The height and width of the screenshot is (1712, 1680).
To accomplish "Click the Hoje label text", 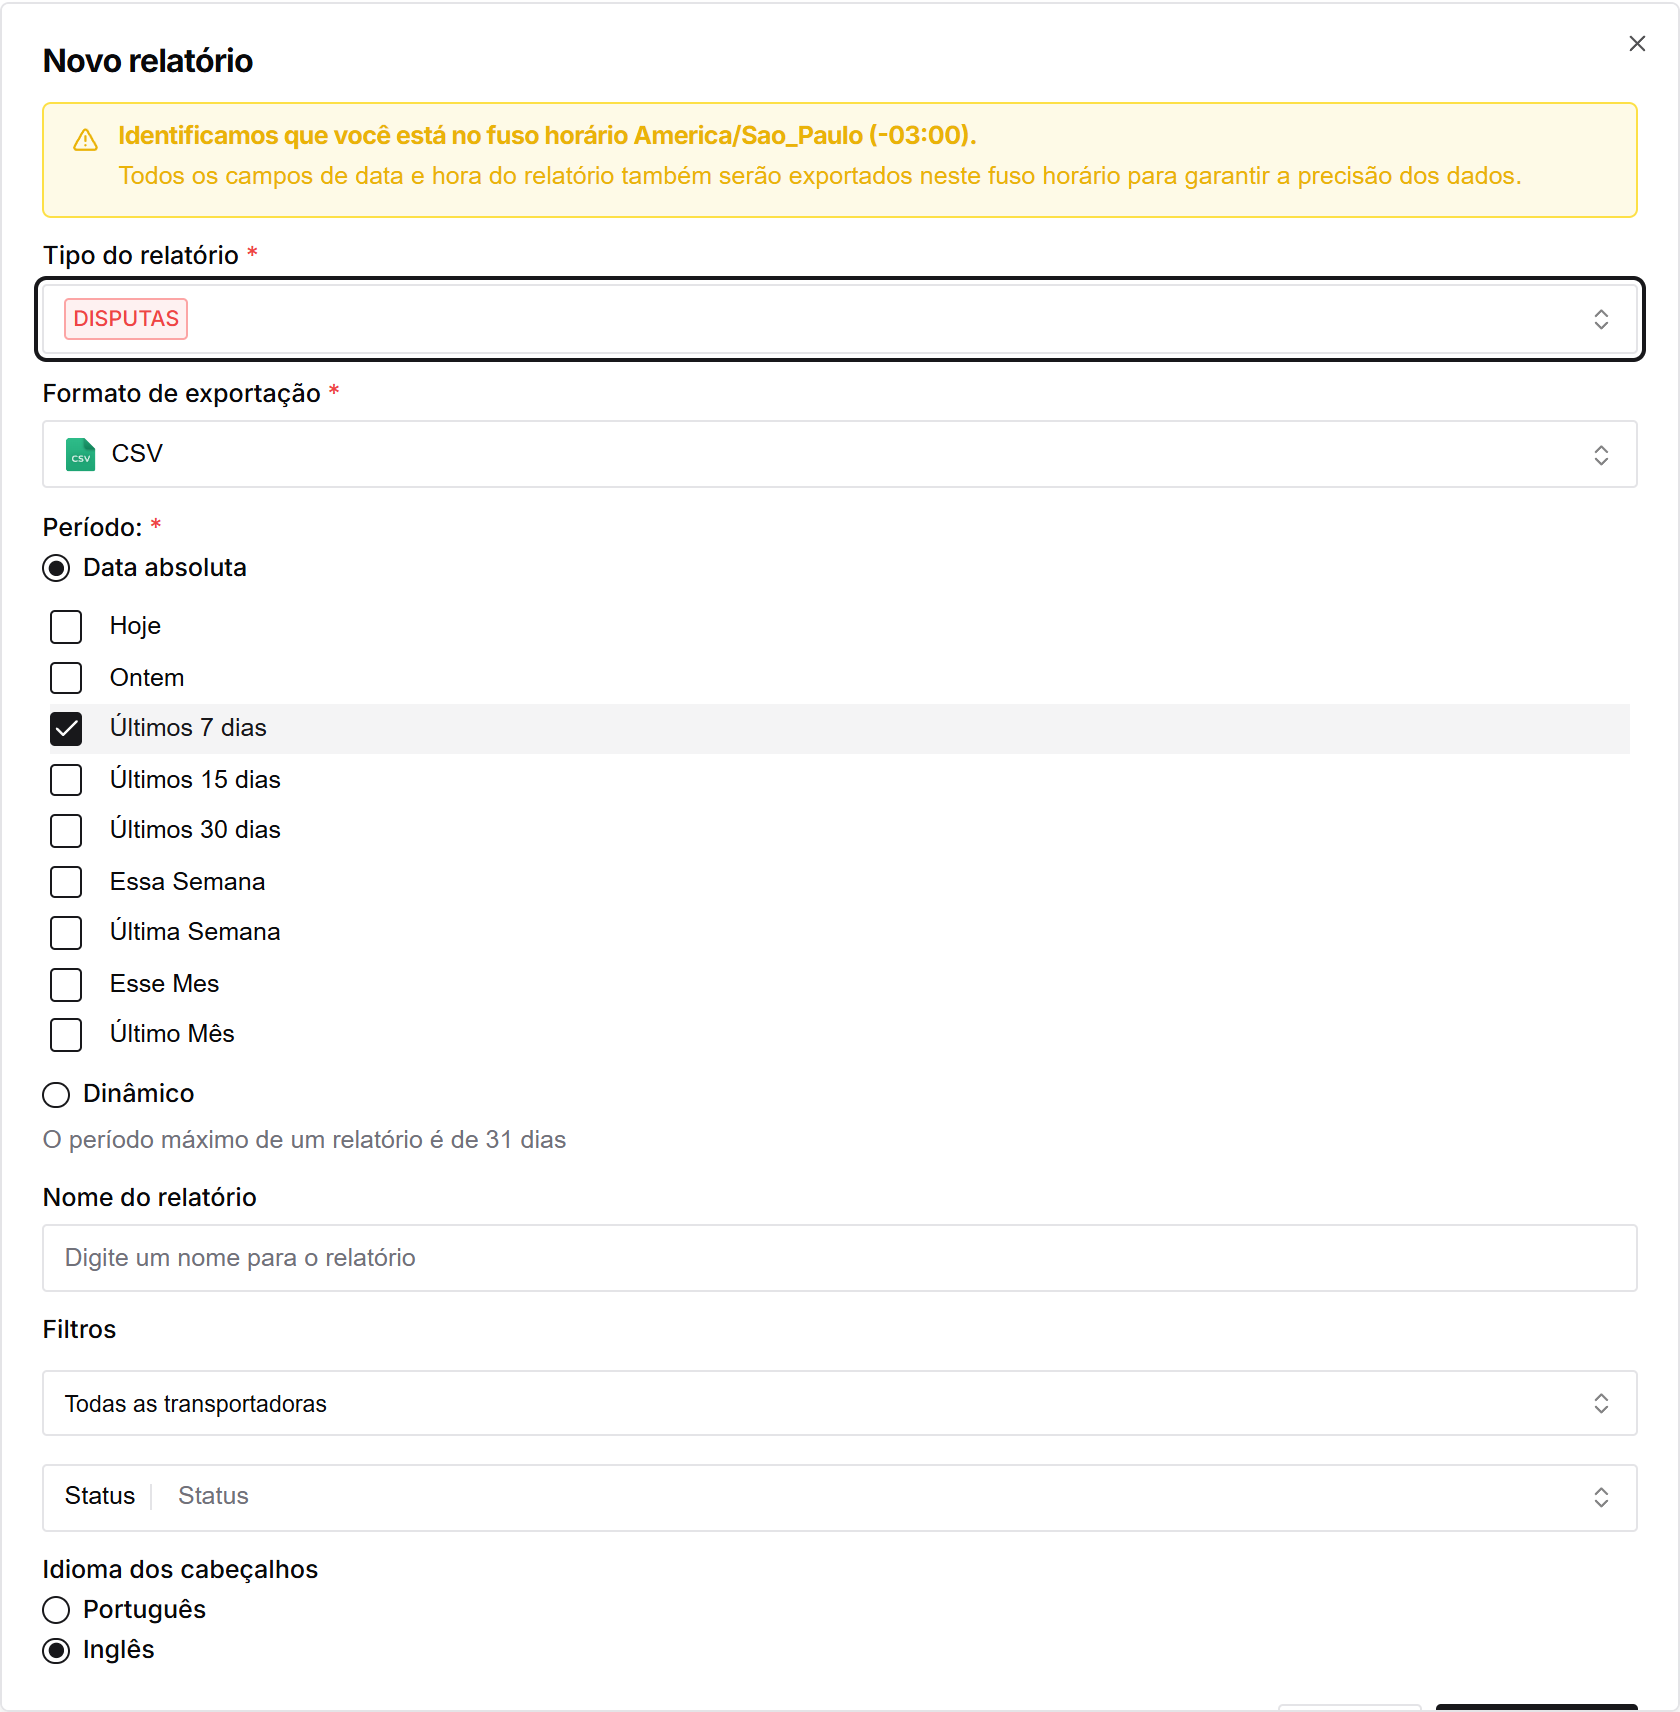I will [x=135, y=626].
